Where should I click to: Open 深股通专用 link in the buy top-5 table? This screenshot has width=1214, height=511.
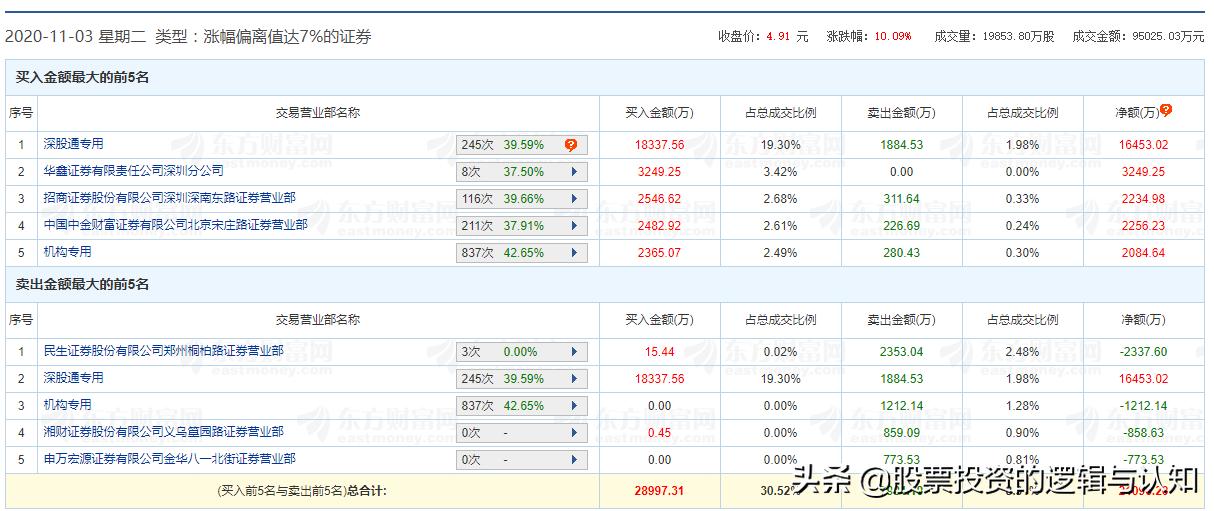[x=73, y=144]
